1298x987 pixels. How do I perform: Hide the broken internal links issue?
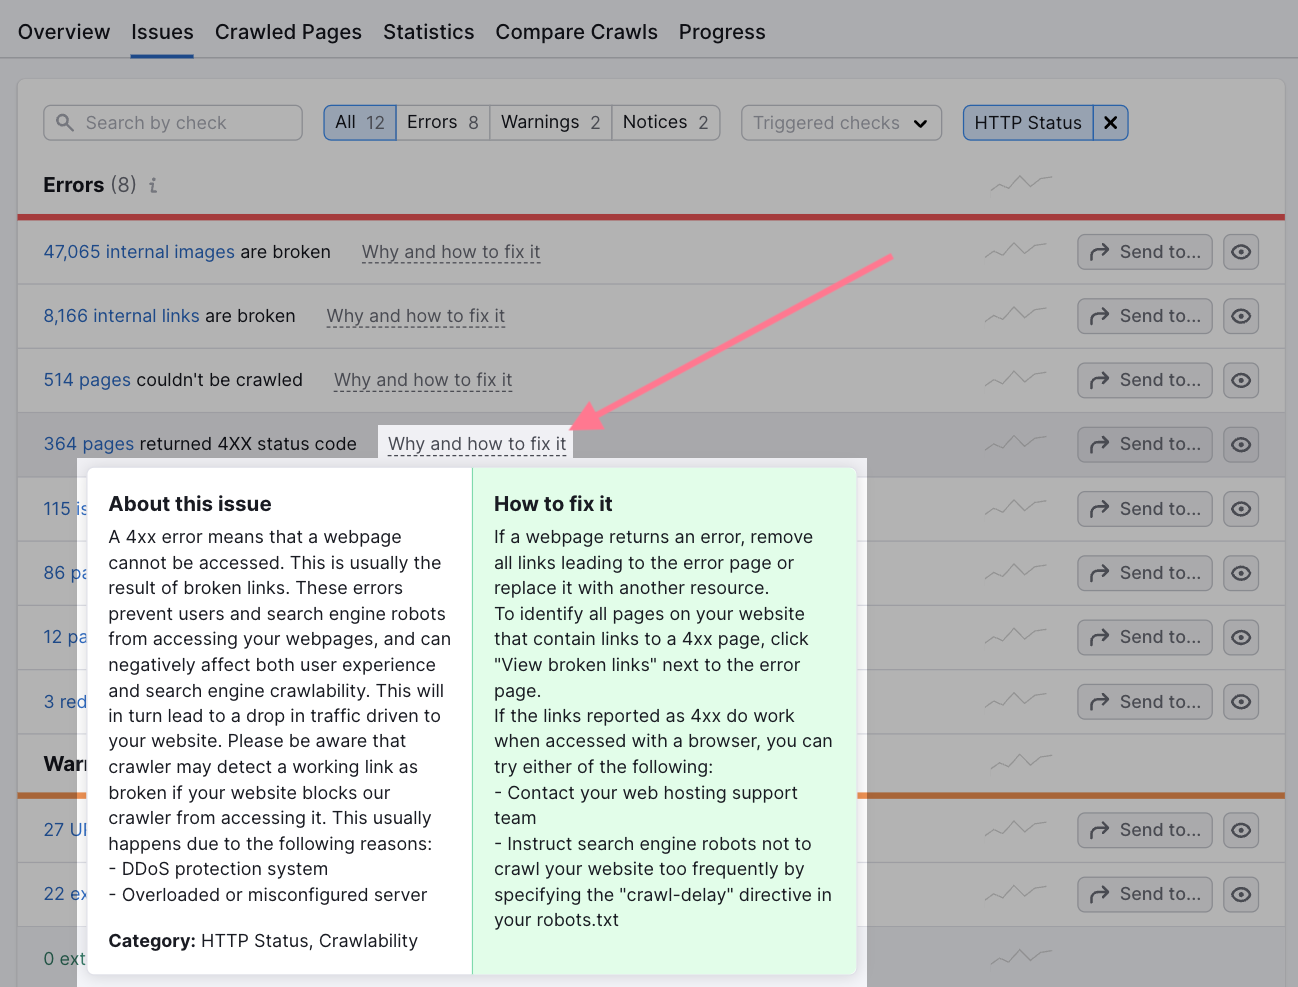[1241, 316]
